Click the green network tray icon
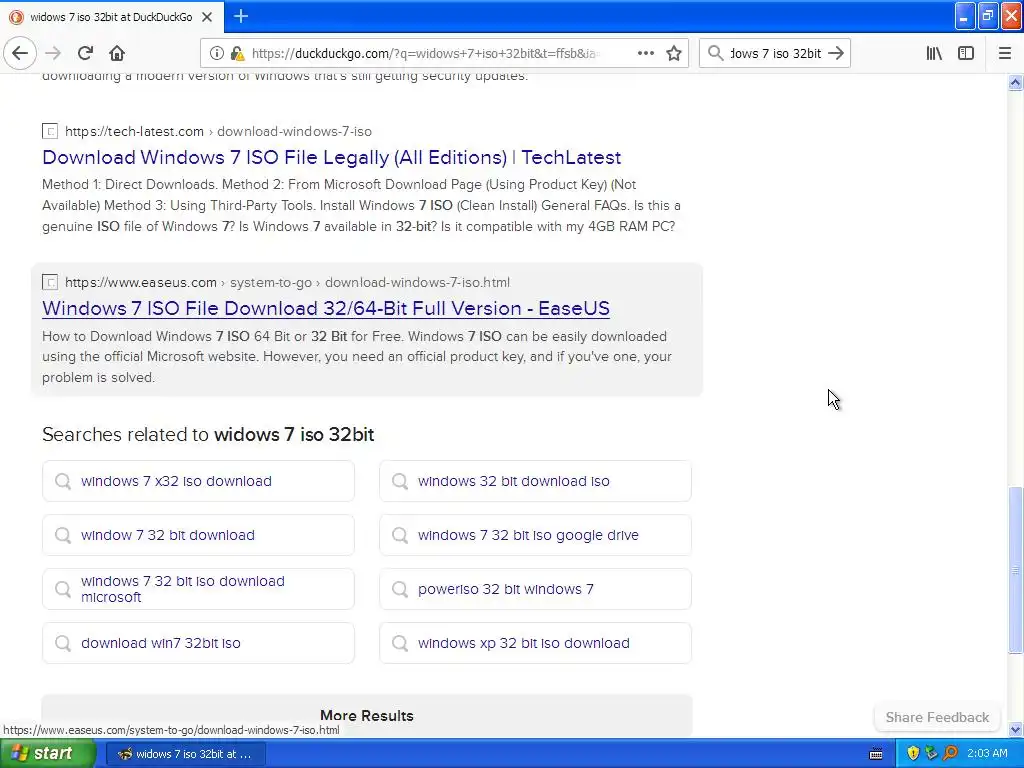This screenshot has width=1024, height=768. coord(931,754)
